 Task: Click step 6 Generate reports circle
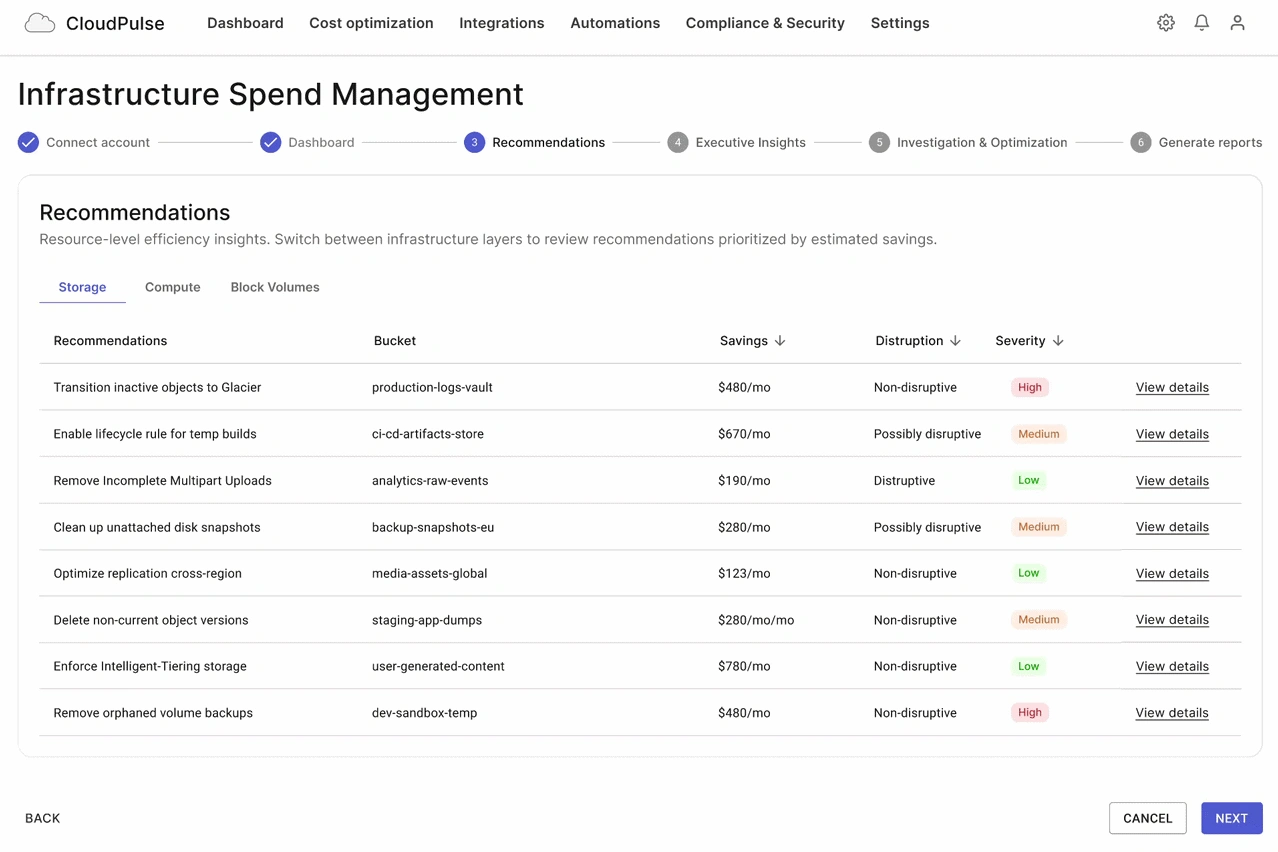(1141, 142)
